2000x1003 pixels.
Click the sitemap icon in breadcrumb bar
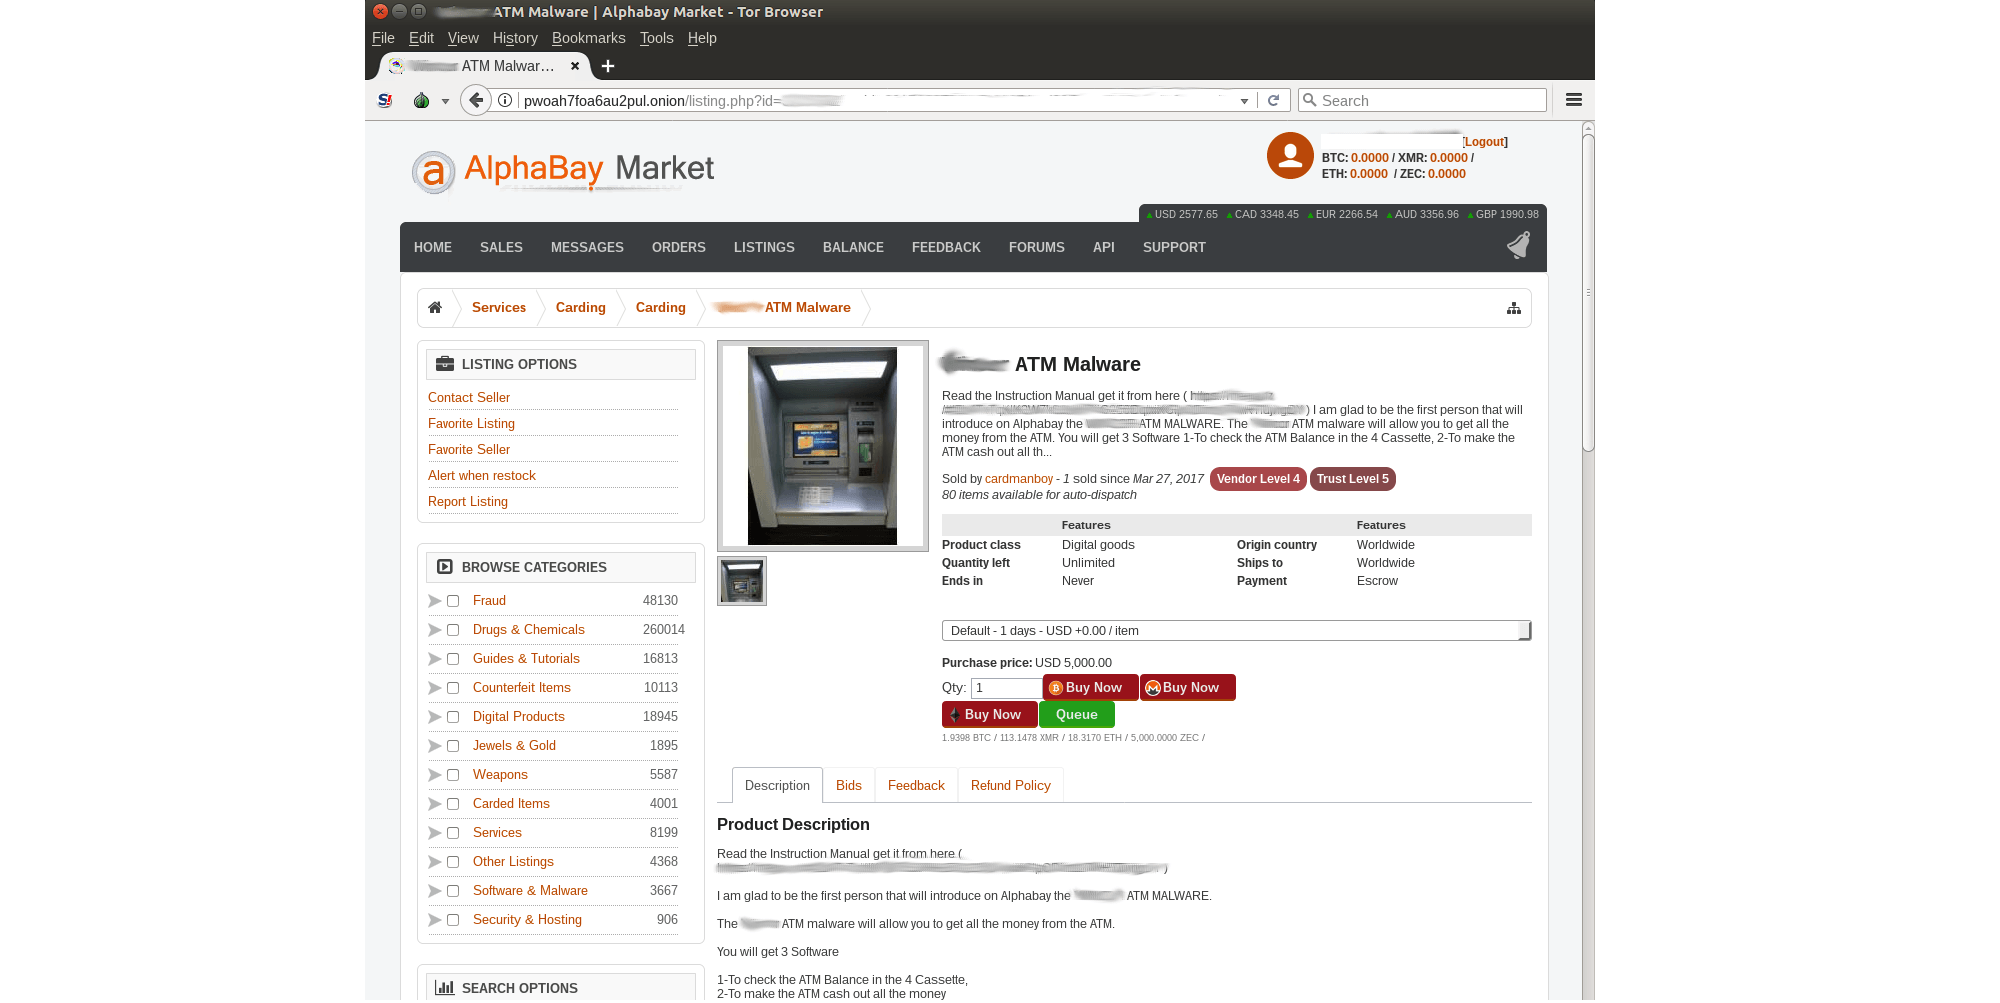(1513, 308)
